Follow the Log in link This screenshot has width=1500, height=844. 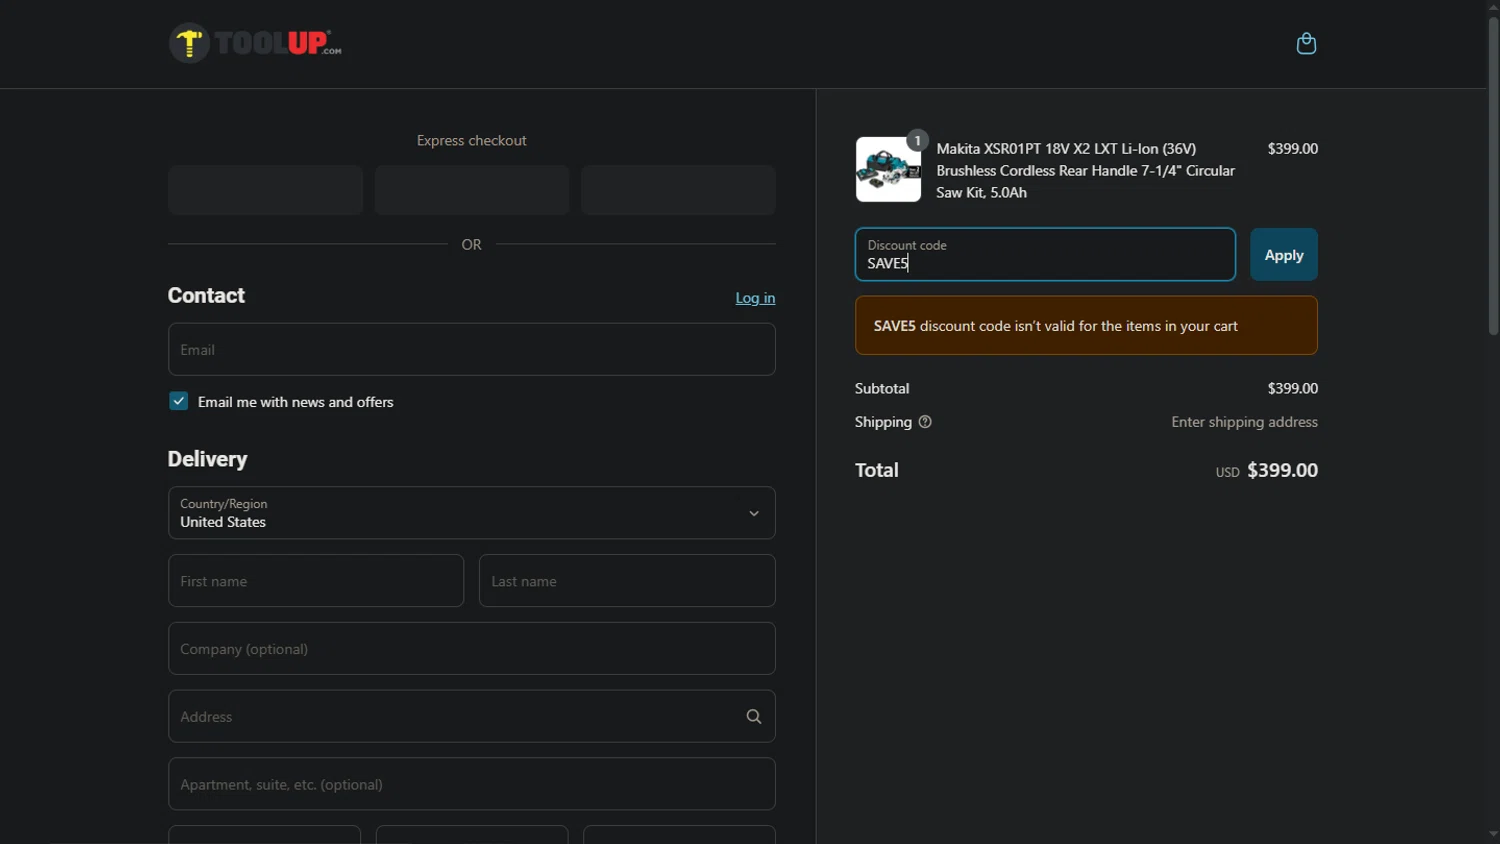click(x=755, y=298)
